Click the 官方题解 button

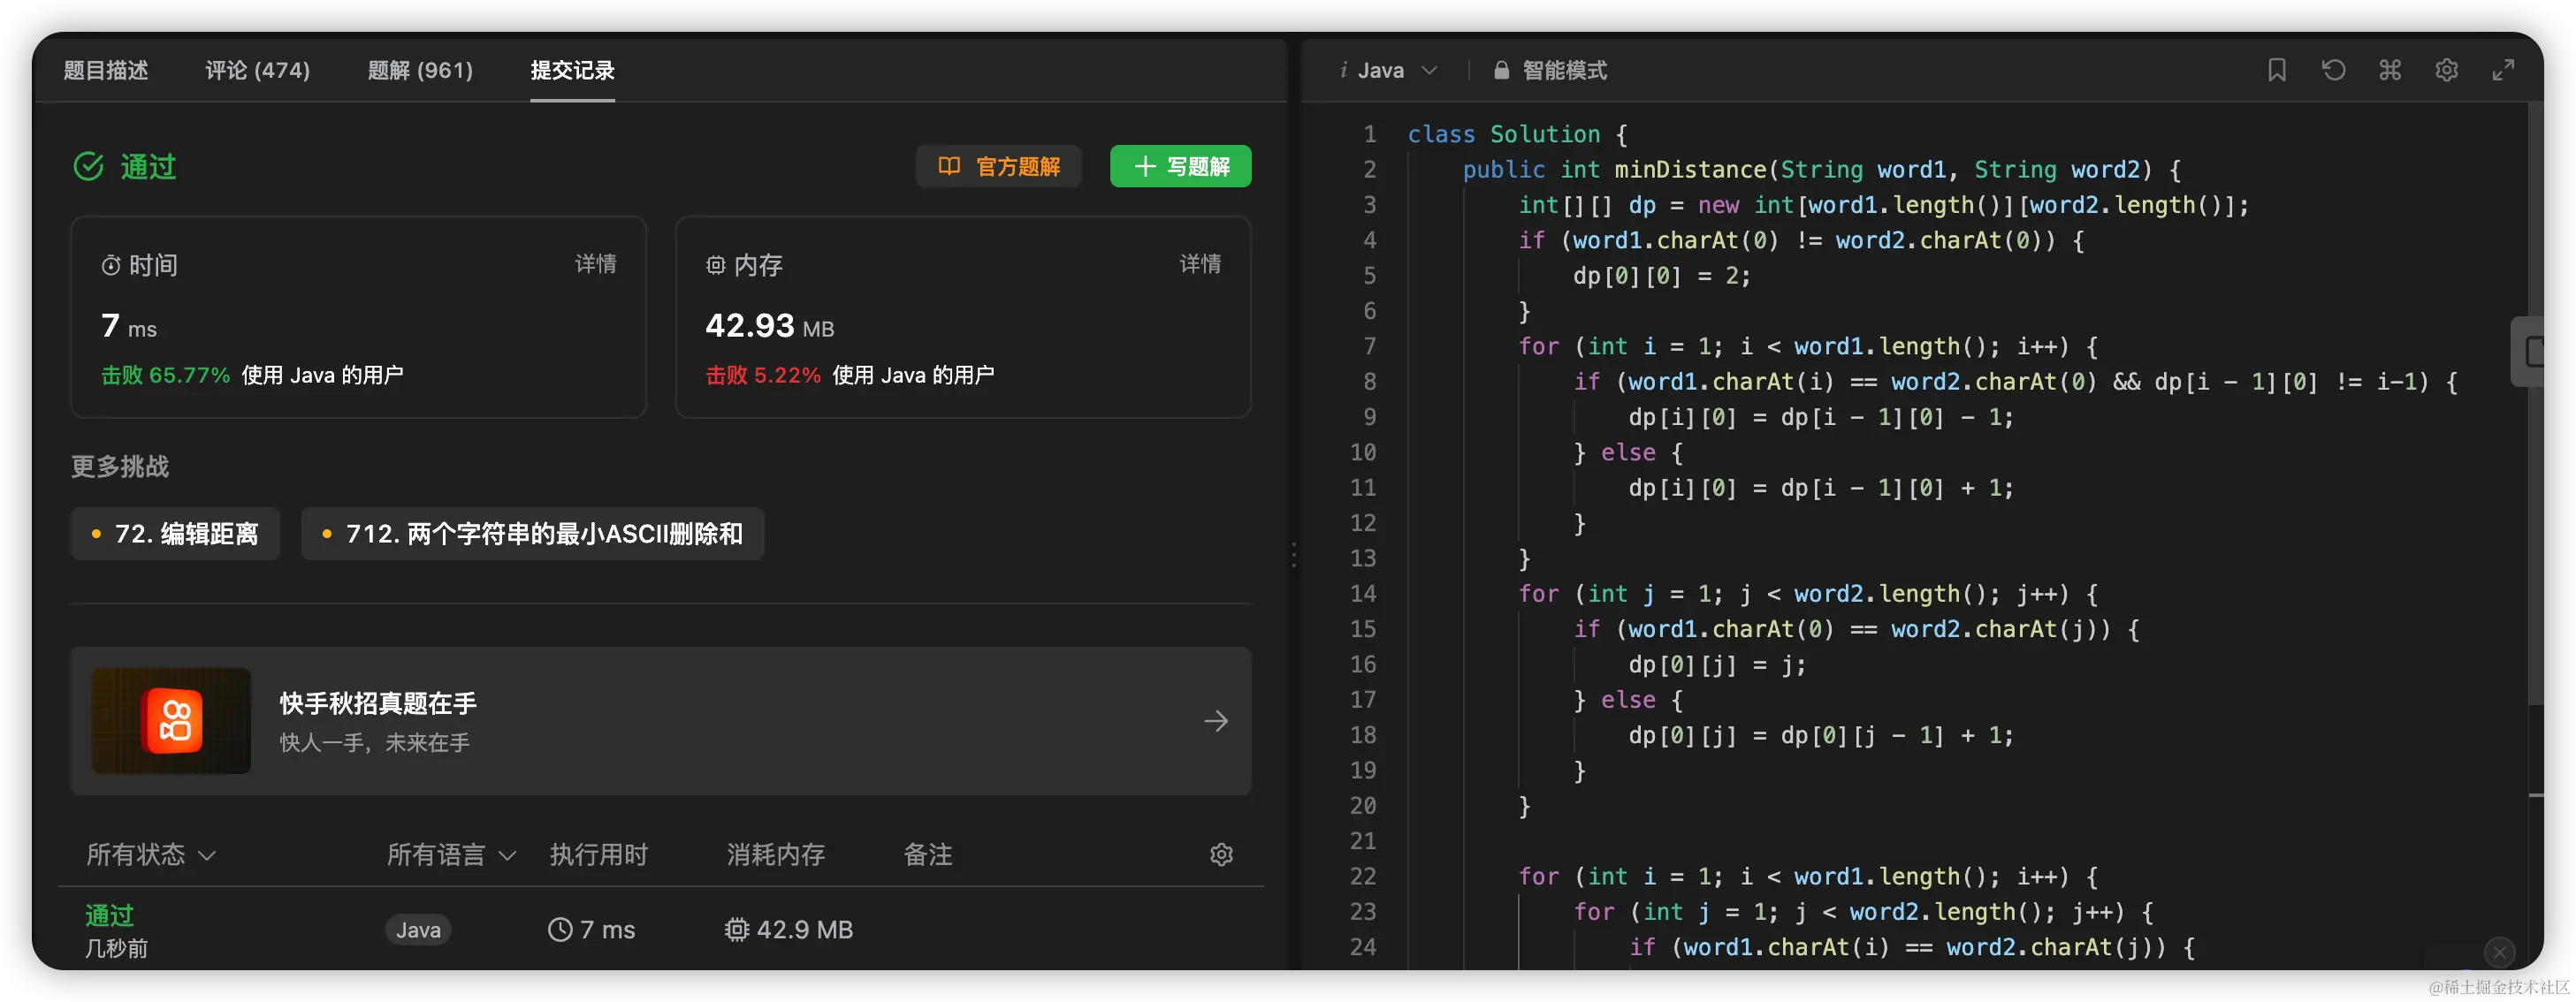tap(999, 166)
